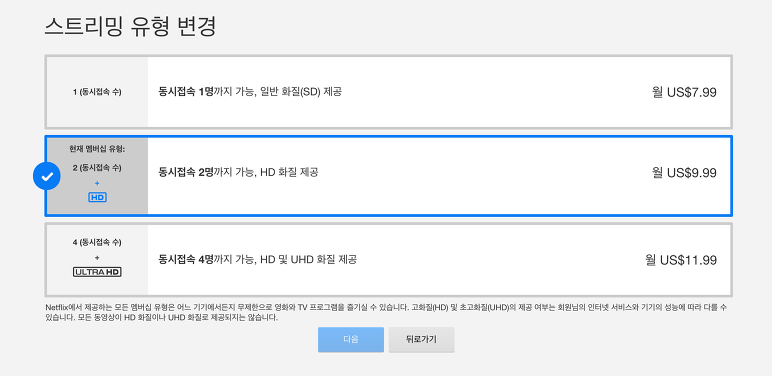Click the HD badge icon
The width and height of the screenshot is (772, 376).
coord(97,197)
